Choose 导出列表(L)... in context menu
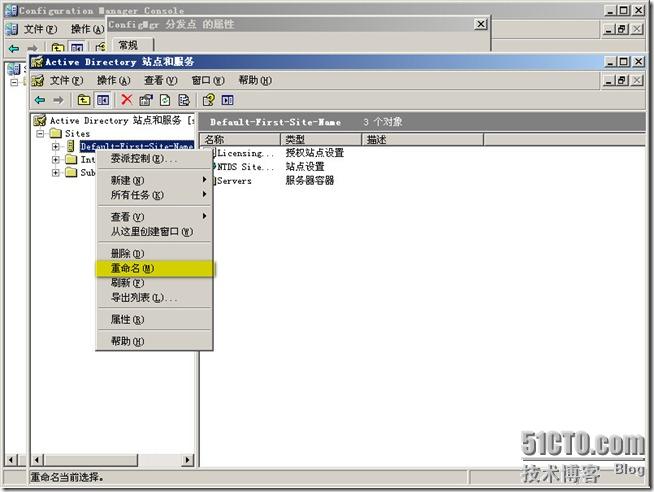The height and width of the screenshot is (492, 654). tap(154, 297)
